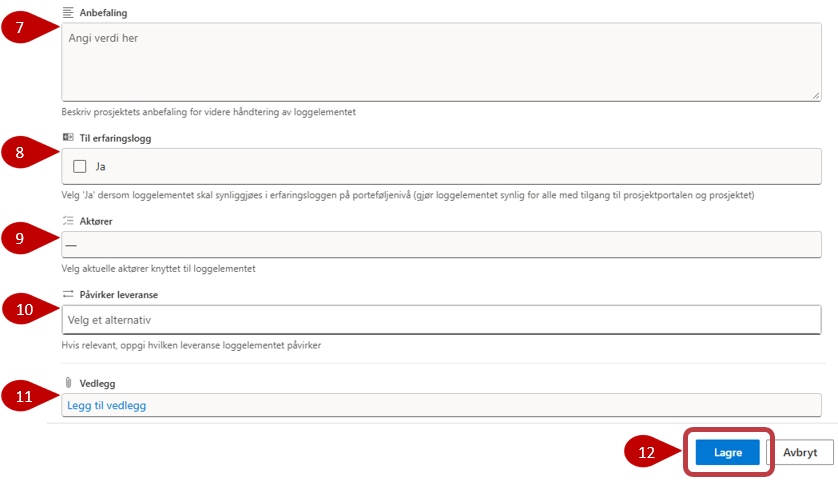The height and width of the screenshot is (480, 838).
Task: Click red step marker number 8
Action: pos(19,153)
